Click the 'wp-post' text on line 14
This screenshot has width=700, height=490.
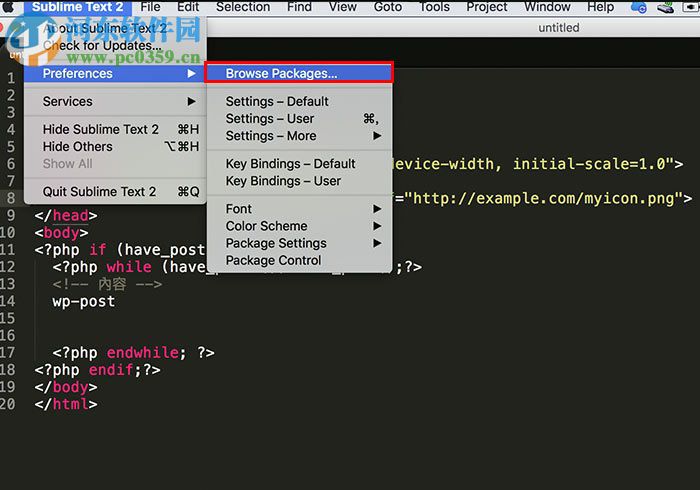pyautogui.click(x=84, y=302)
